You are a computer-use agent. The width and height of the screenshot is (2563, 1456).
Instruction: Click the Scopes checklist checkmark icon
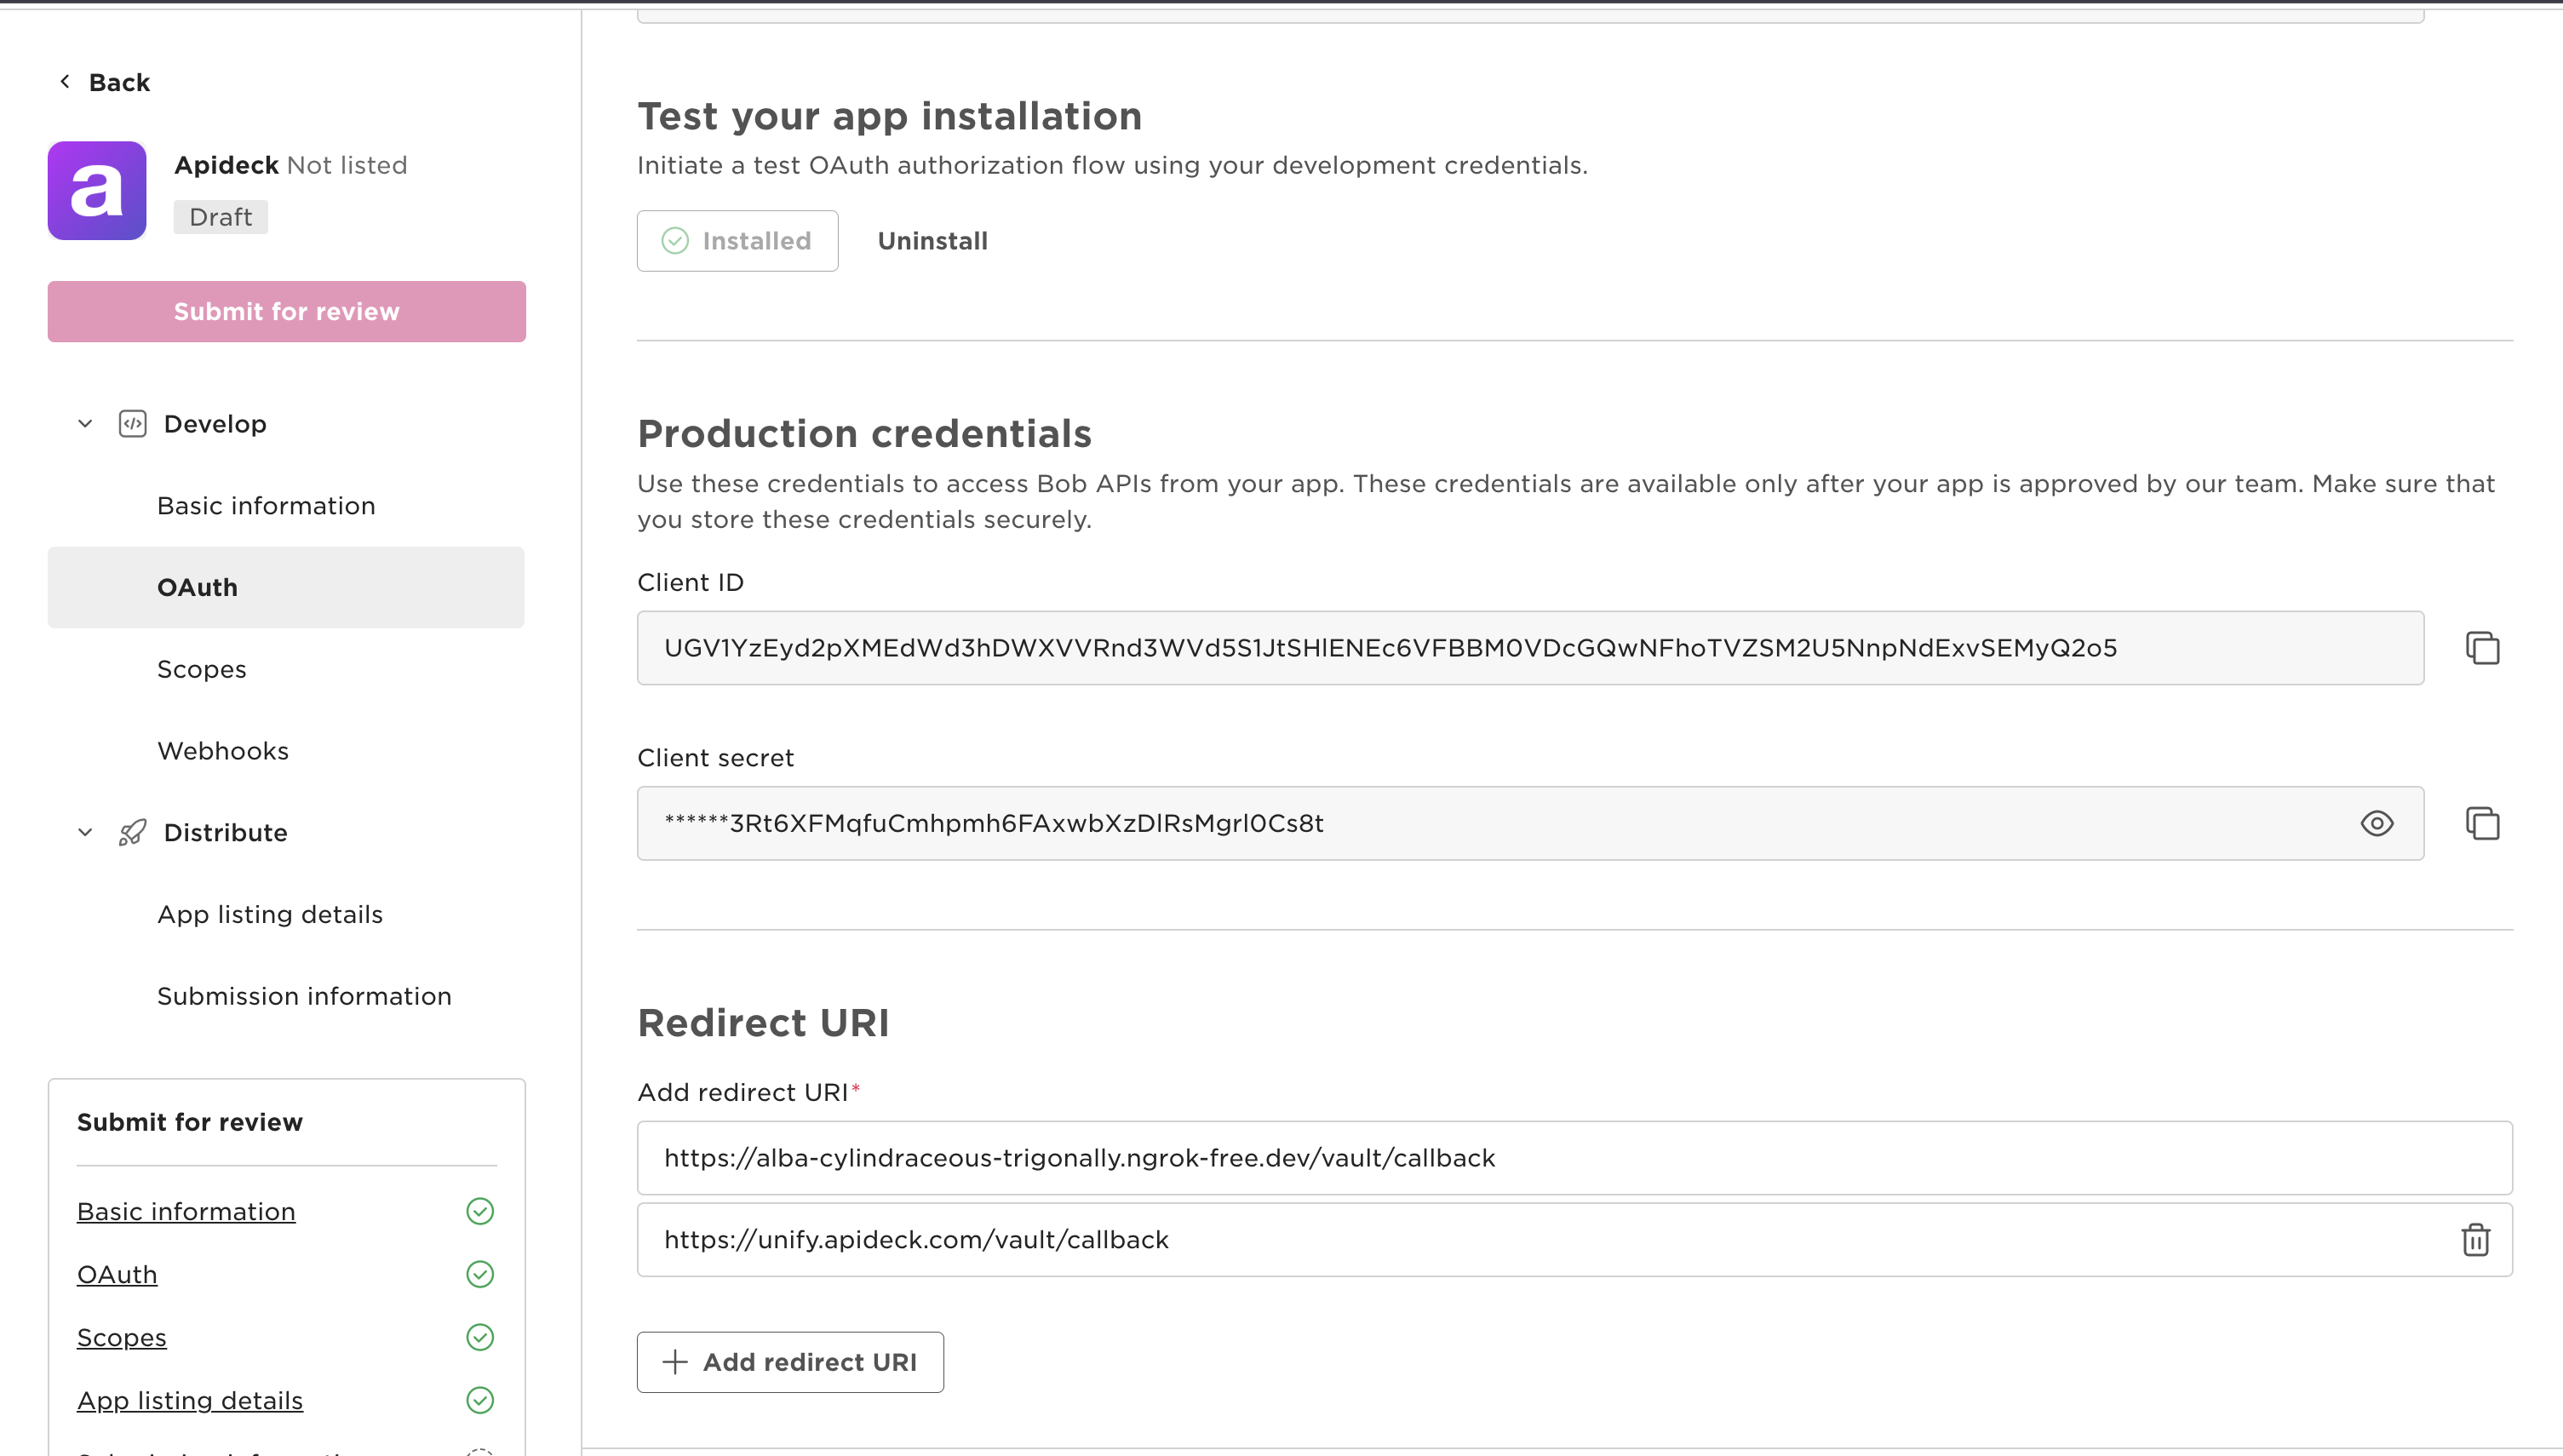(x=480, y=1337)
